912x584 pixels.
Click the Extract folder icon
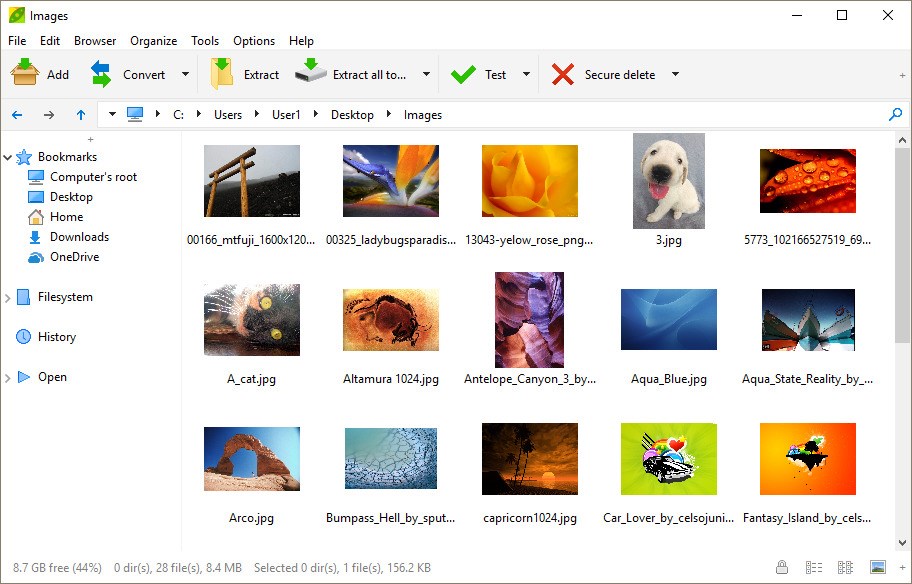coord(222,74)
